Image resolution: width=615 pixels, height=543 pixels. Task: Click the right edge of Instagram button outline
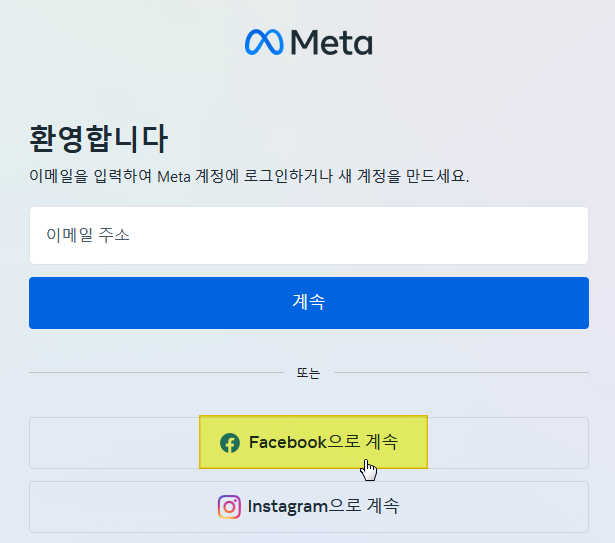[588, 507]
